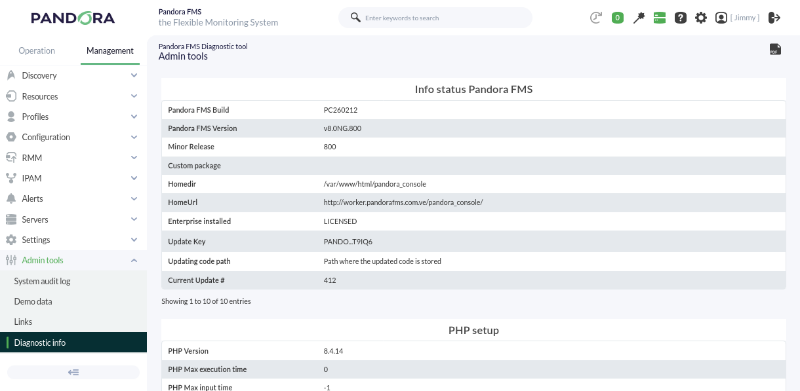The image size is (800, 391).
Task: Click the Admin tools sliders icon
Action: tap(11, 260)
